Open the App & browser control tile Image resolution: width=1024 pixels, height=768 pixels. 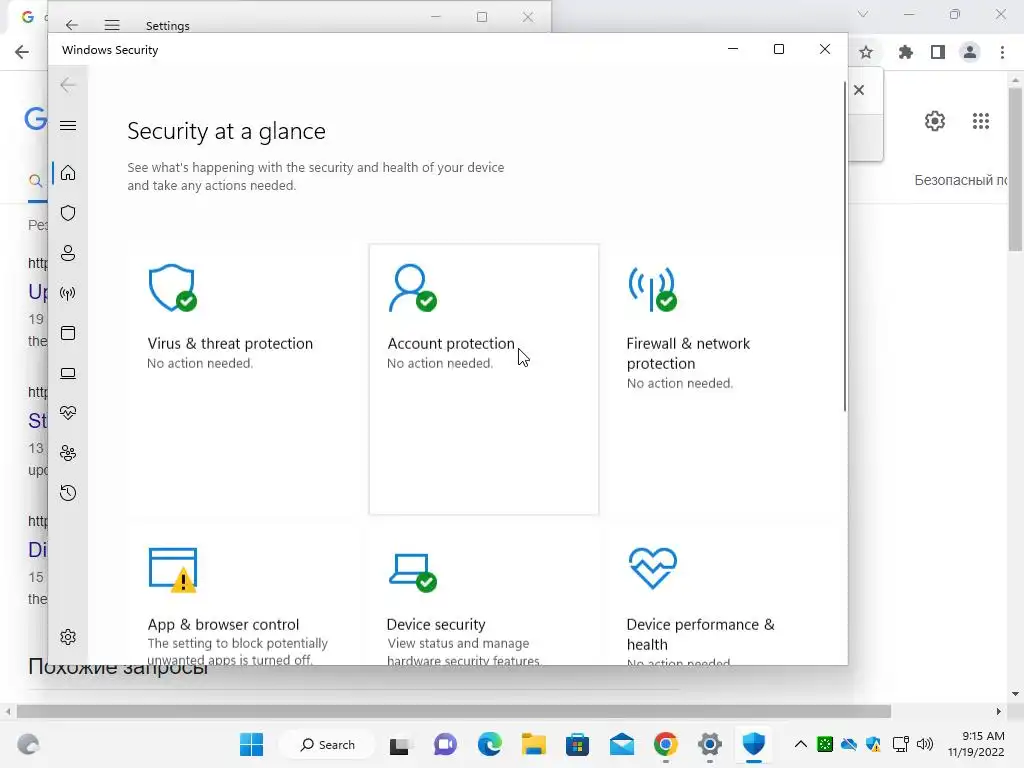coord(244,596)
